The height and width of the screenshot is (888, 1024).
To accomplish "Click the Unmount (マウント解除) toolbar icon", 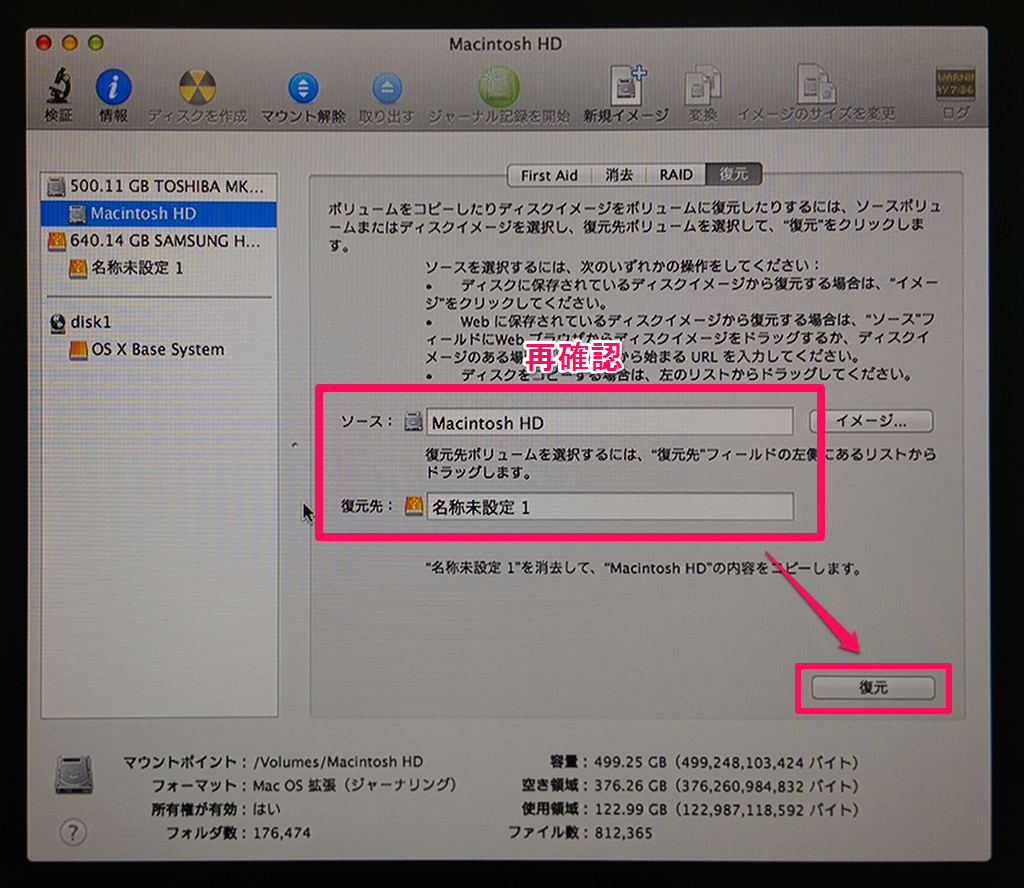I will pyautogui.click(x=303, y=88).
